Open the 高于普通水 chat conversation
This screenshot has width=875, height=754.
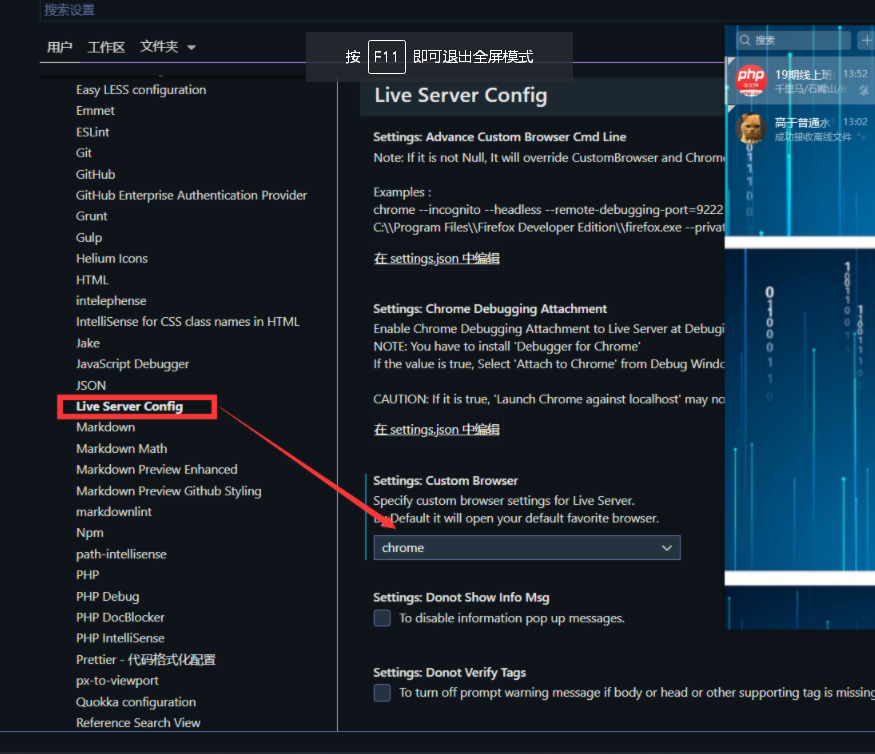(800, 128)
